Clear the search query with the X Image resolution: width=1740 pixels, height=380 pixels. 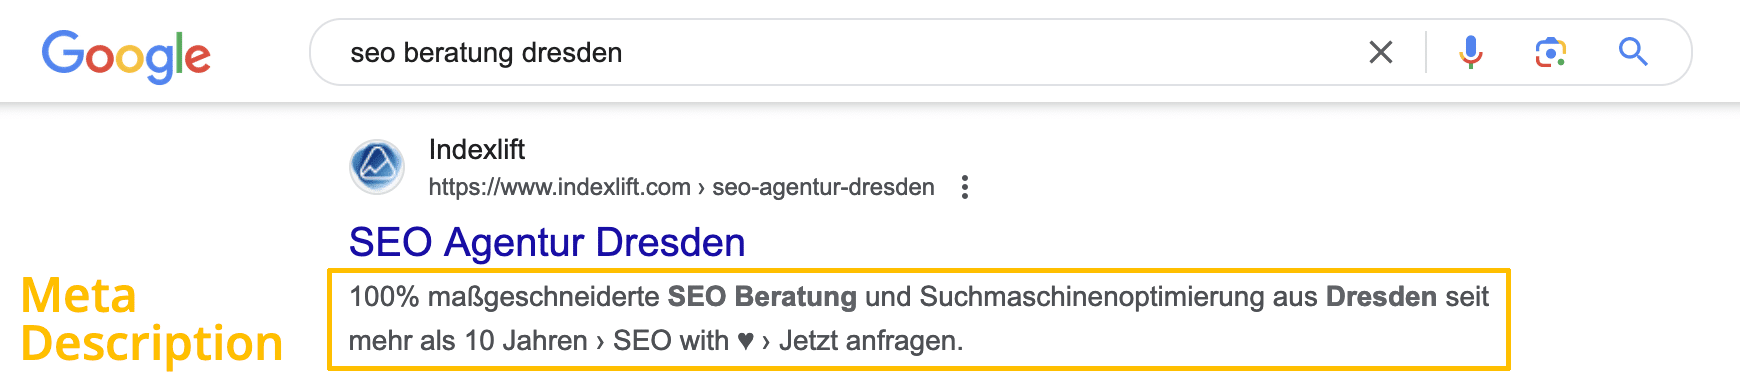coord(1381,52)
